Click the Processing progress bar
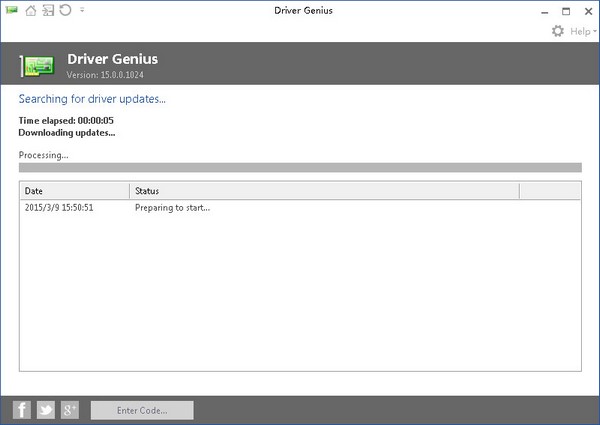Viewport: 600px width, 425px height. (x=300, y=168)
